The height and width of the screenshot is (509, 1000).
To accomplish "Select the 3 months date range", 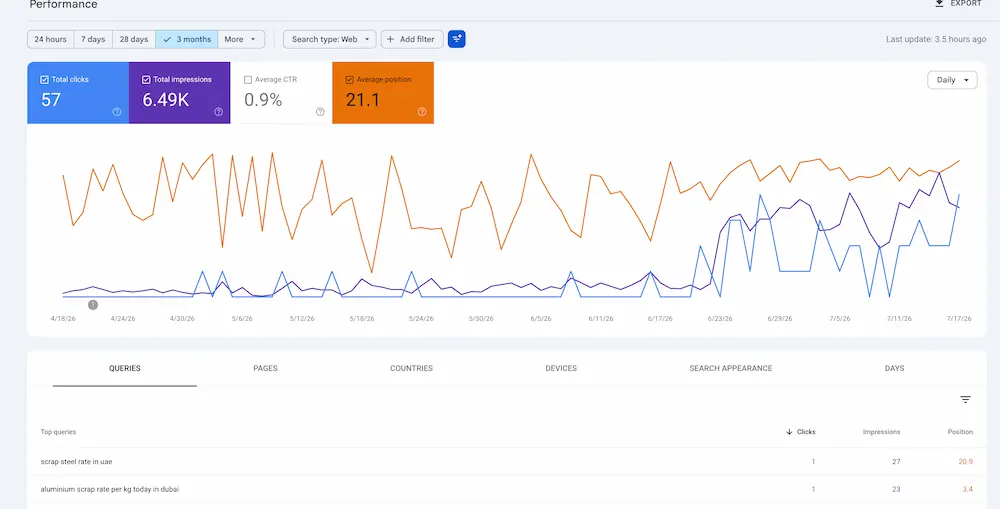I will (x=187, y=39).
